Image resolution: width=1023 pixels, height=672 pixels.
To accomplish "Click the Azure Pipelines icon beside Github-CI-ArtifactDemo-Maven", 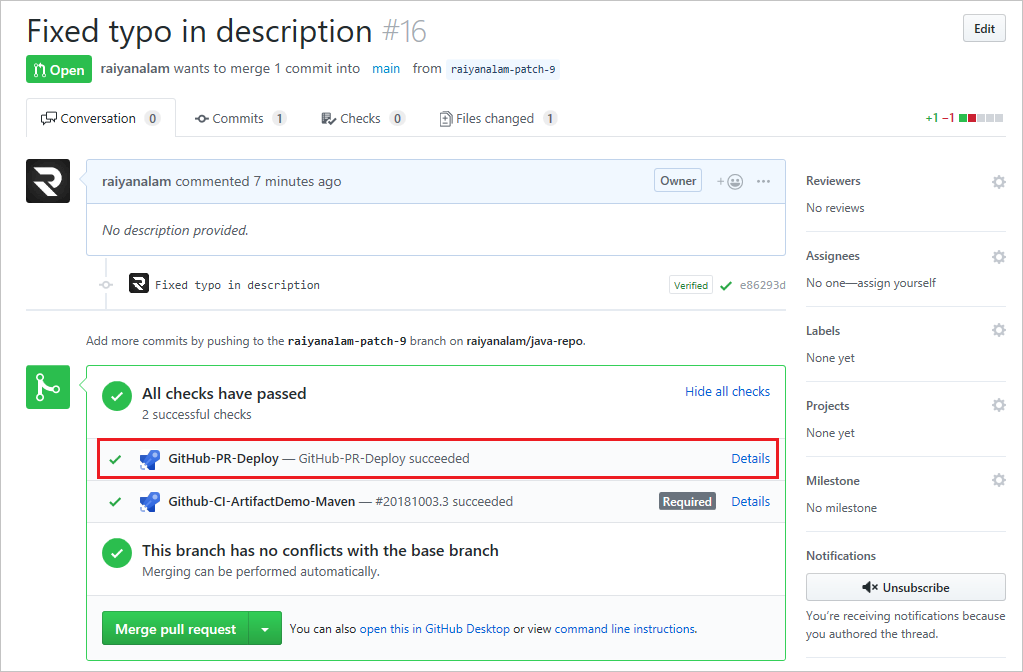I will click(150, 501).
